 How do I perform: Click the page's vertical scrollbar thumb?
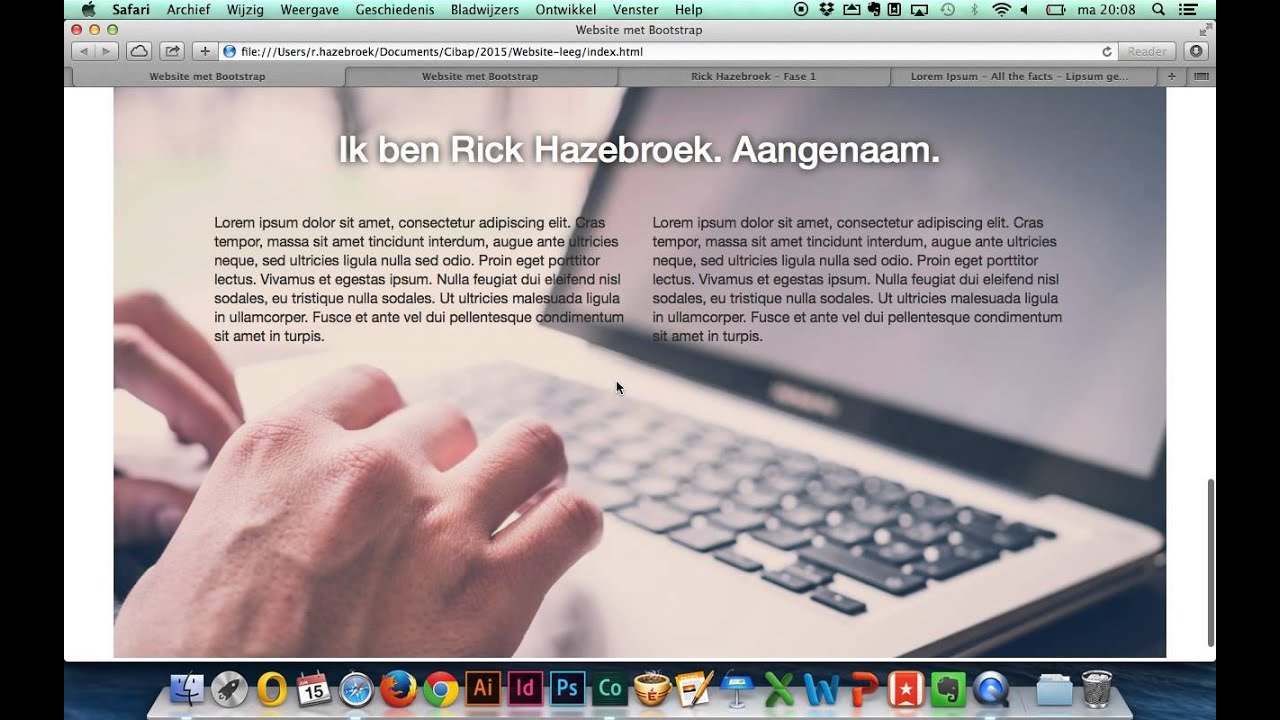tap(1211, 563)
